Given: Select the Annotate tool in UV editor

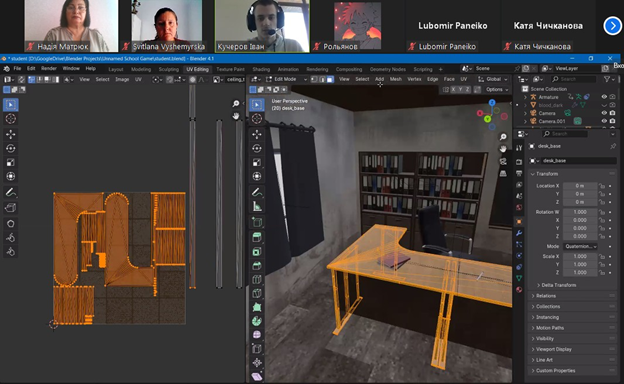Looking at the screenshot, I should (11, 193).
